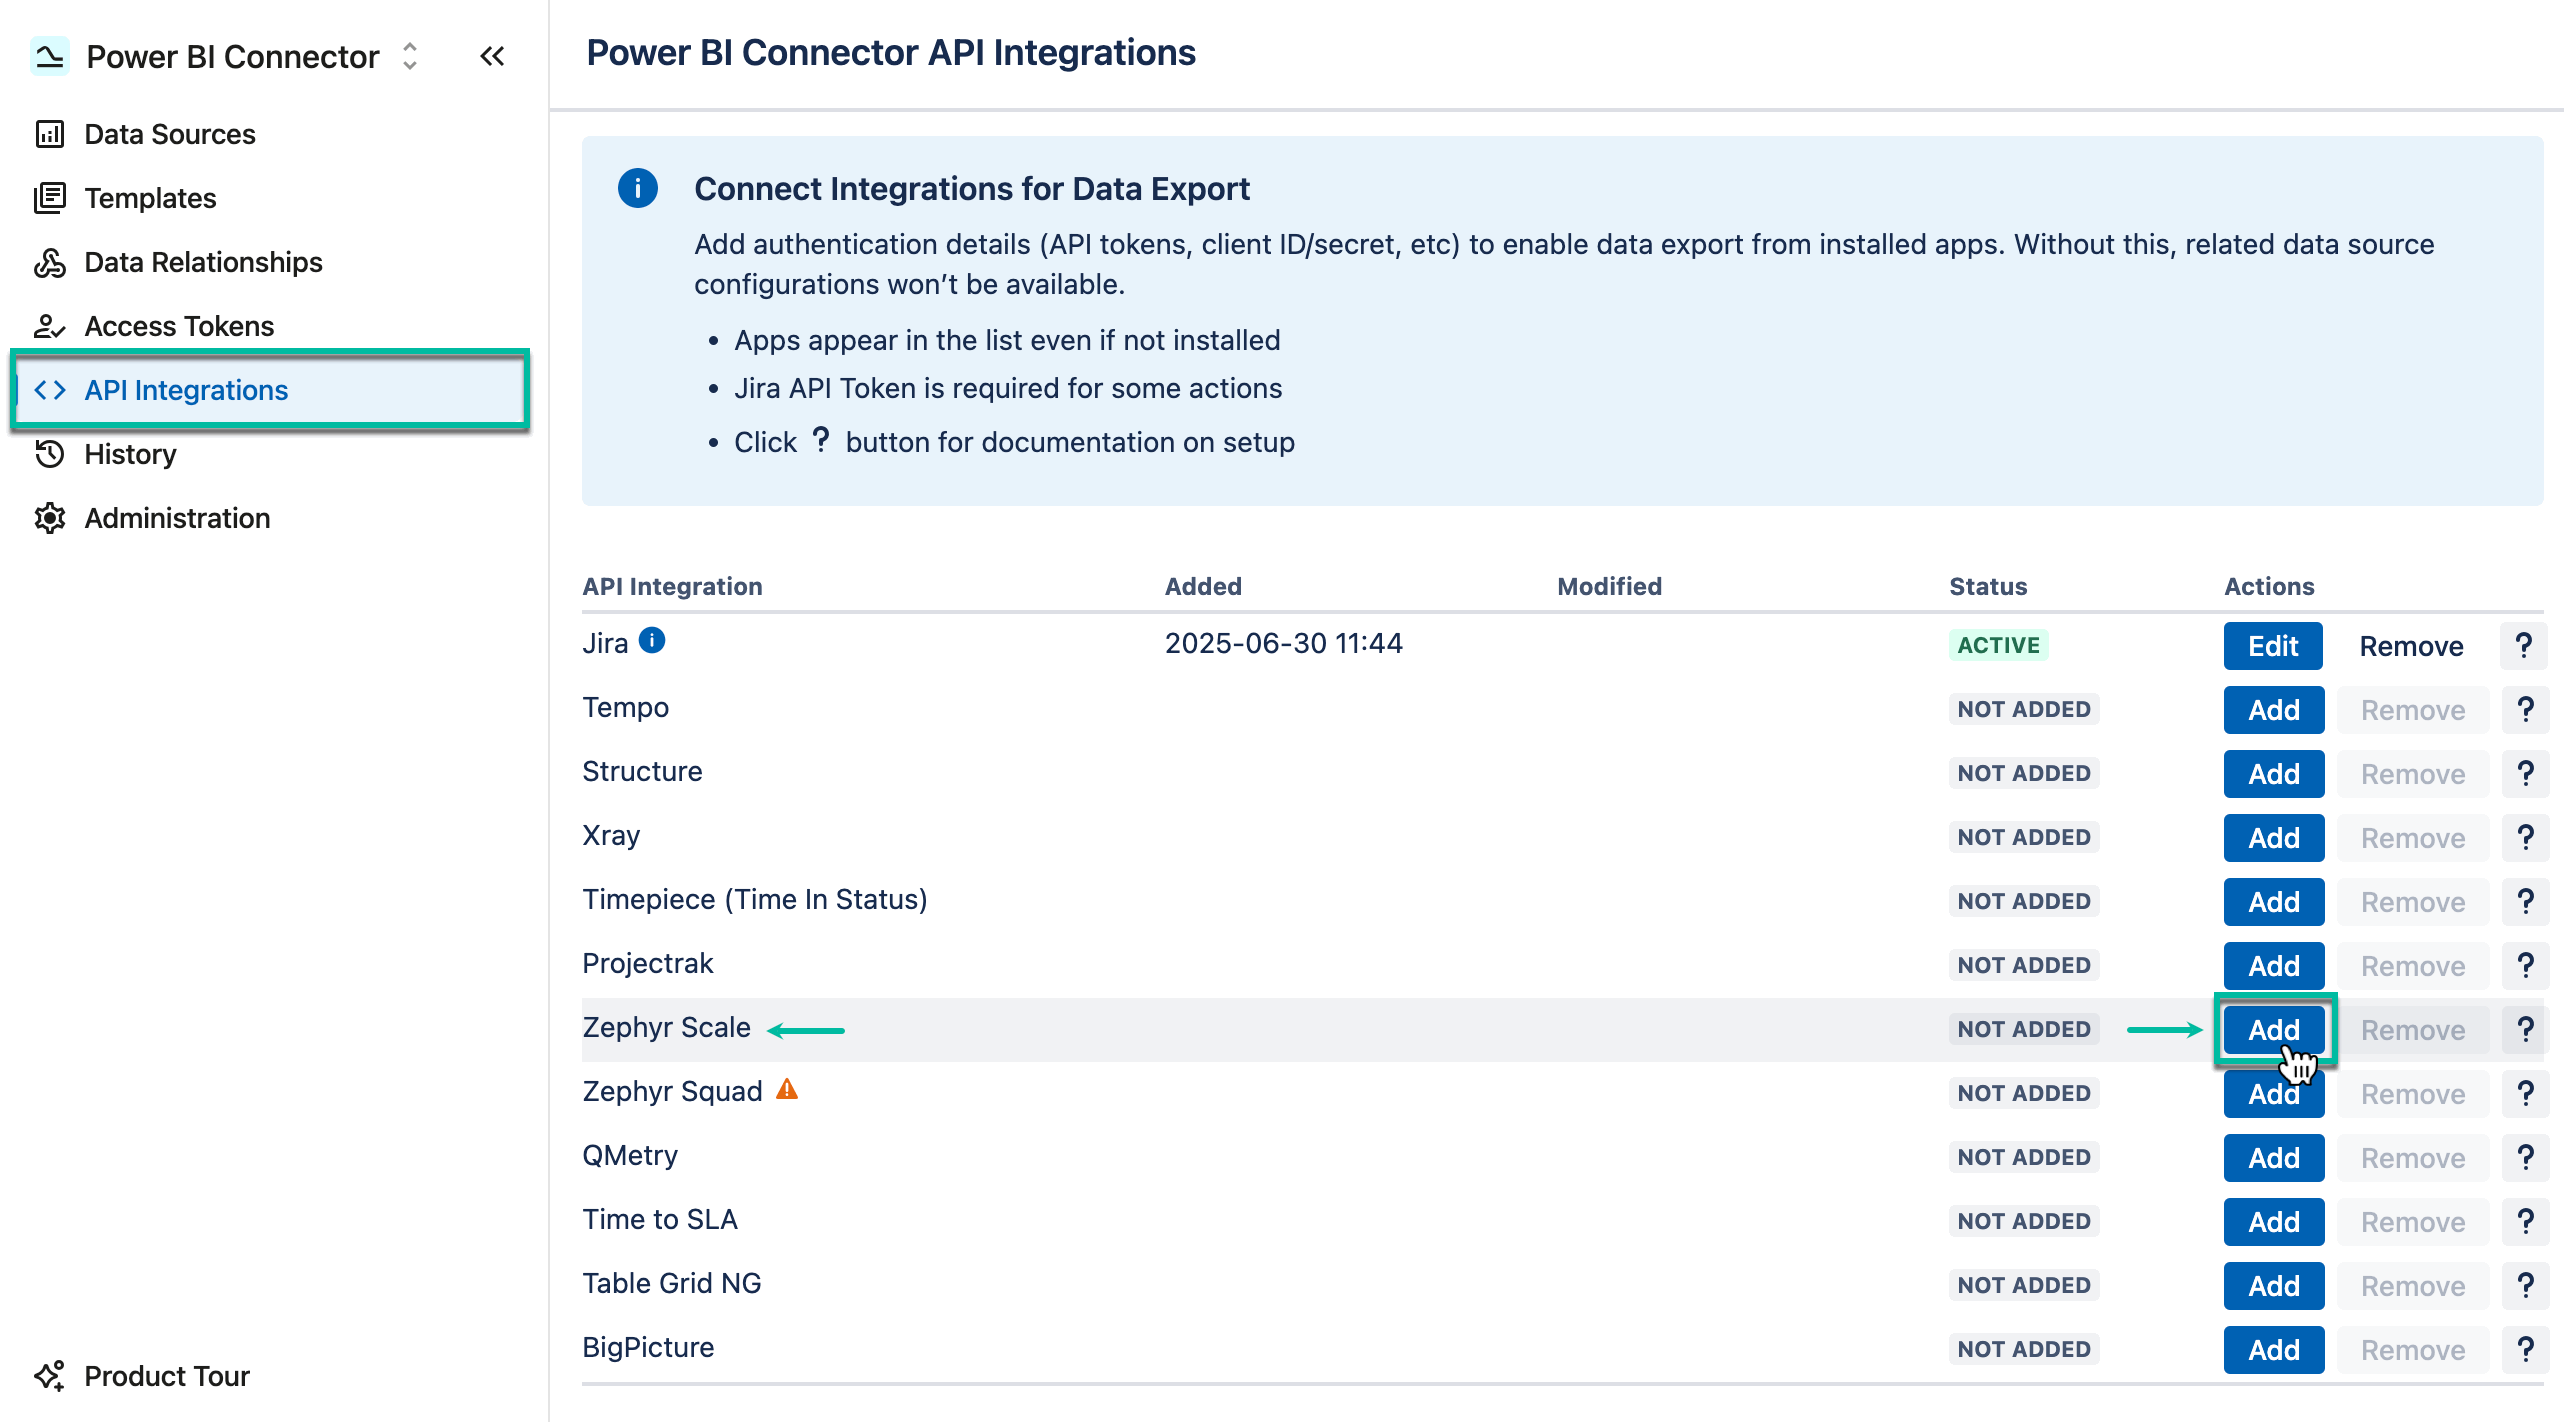This screenshot has height=1422, width=2564.
Task: Add the BigPicture integration
Action: point(2272,1348)
